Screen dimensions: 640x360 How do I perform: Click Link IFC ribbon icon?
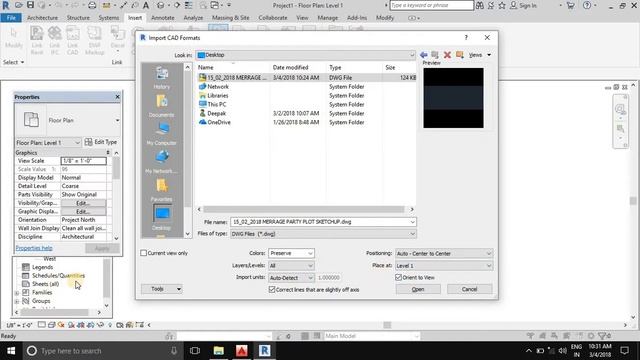tap(55, 40)
